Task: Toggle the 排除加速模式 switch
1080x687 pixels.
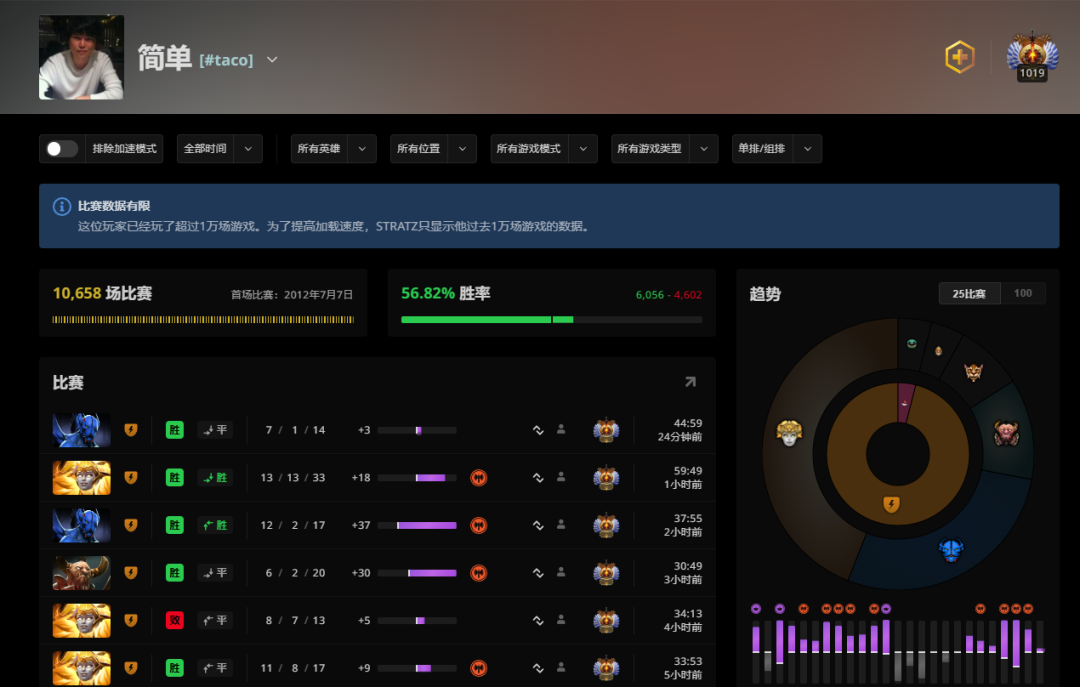Action: pos(62,149)
